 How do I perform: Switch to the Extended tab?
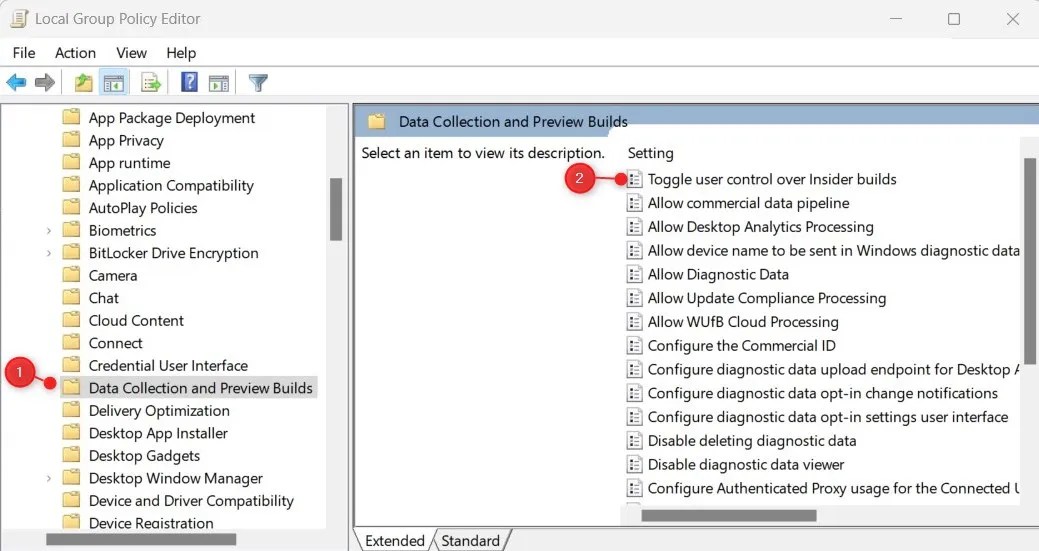tap(394, 540)
